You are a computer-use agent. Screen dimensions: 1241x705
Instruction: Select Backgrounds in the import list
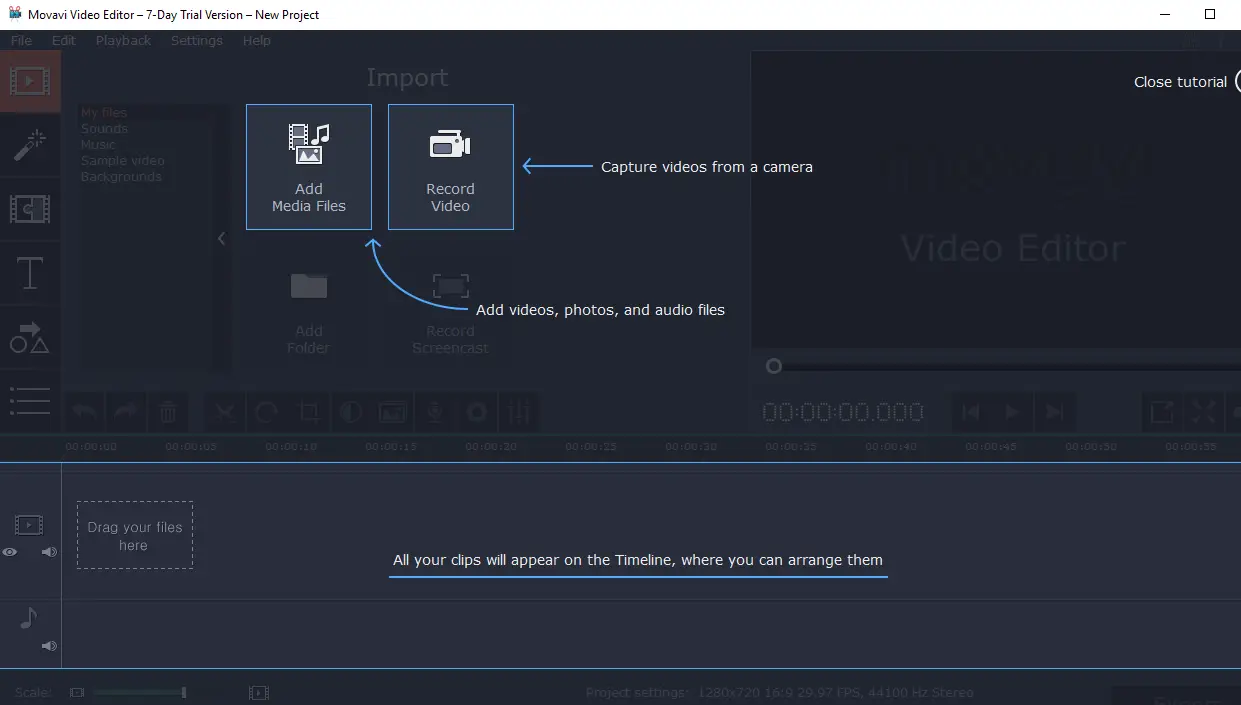pos(120,177)
